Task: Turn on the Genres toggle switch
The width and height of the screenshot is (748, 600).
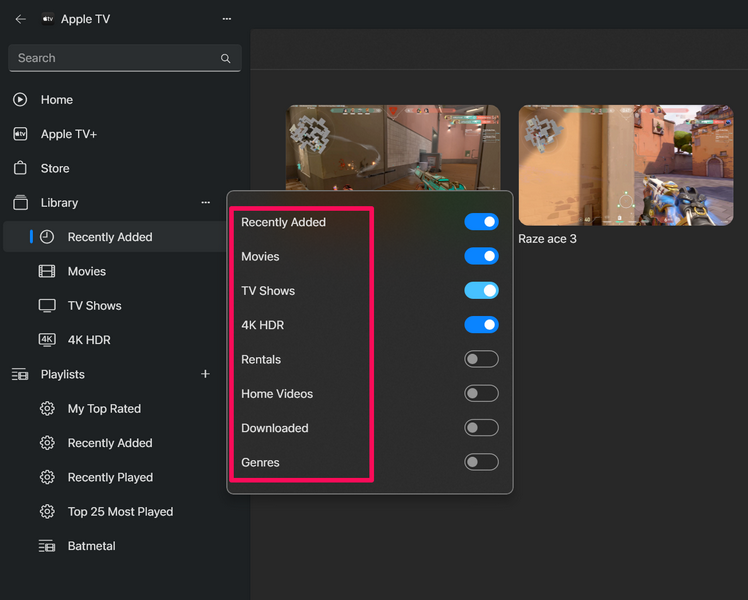Action: click(481, 462)
